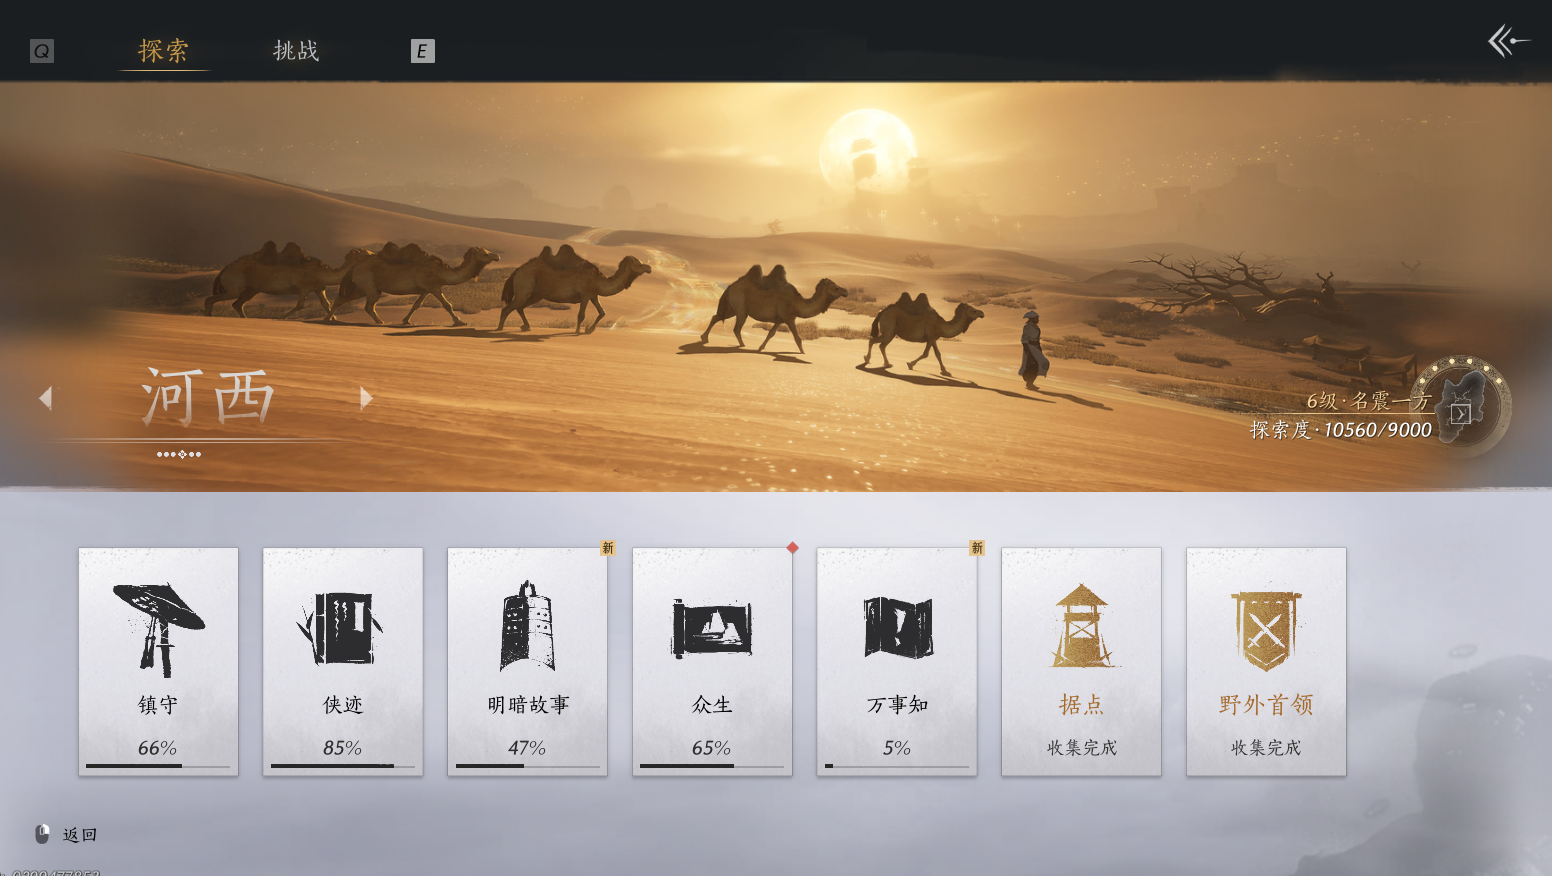1552x876 pixels.
Task: Click the 85% value on 侠迹
Action: click(x=343, y=748)
